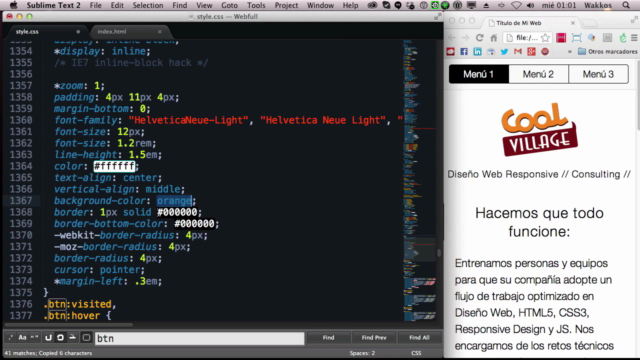The height and width of the screenshot is (360, 640).
Task: Open CSS syntax selector in status bar
Action: point(416,353)
